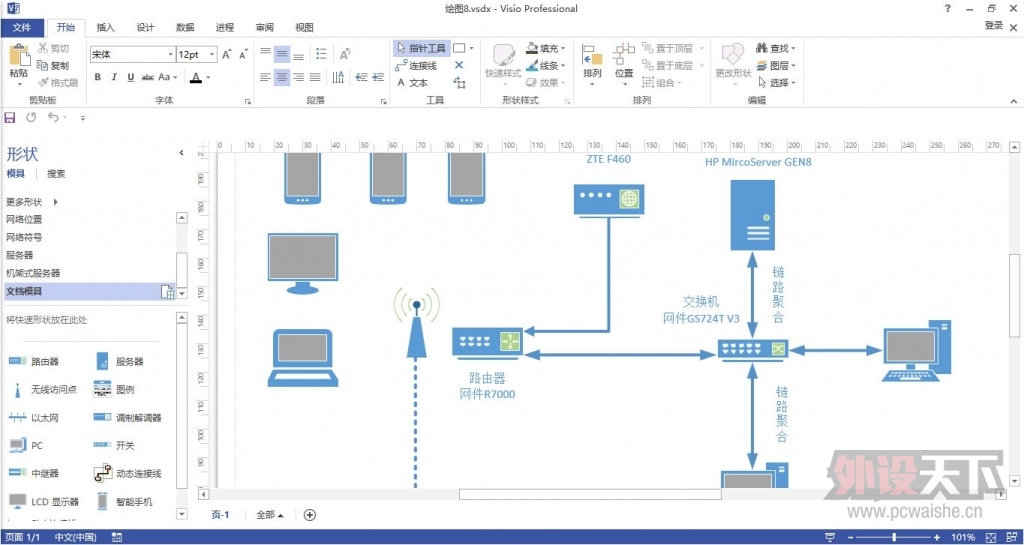Click the Paste (粘贴) icon
1024x545 pixels.
click(x=18, y=57)
